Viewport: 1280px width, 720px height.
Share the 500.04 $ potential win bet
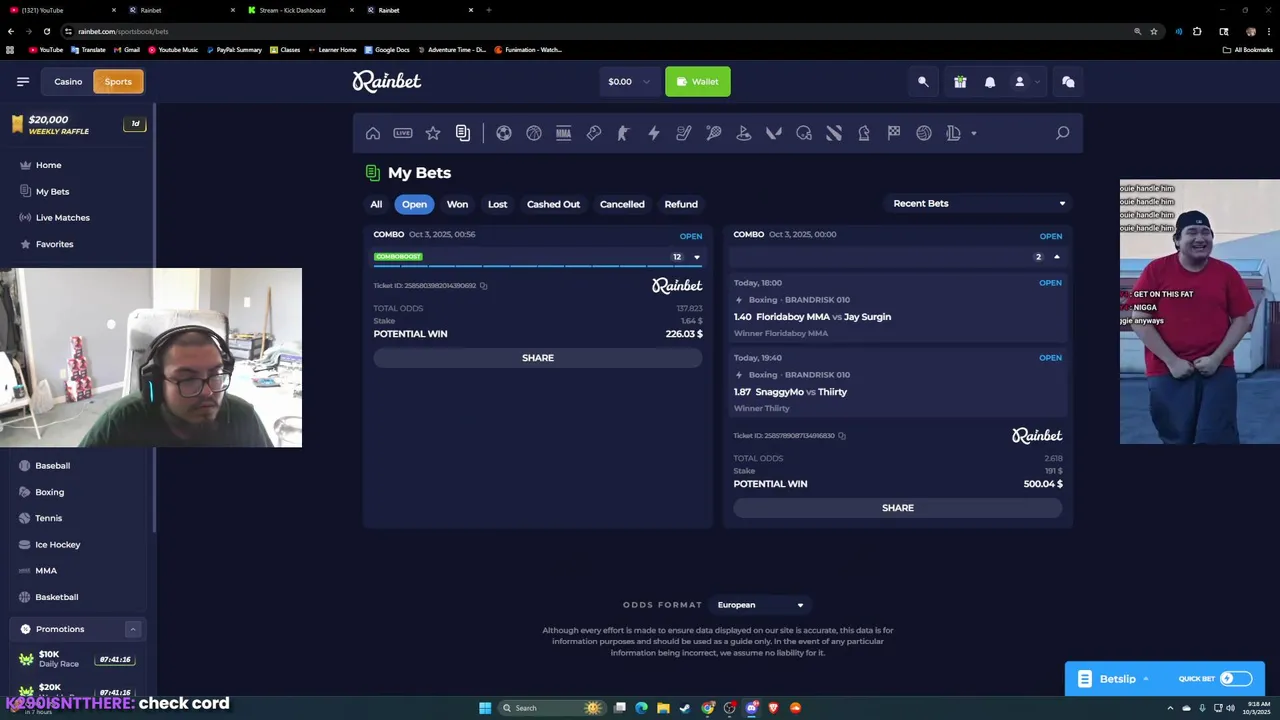[x=898, y=508]
